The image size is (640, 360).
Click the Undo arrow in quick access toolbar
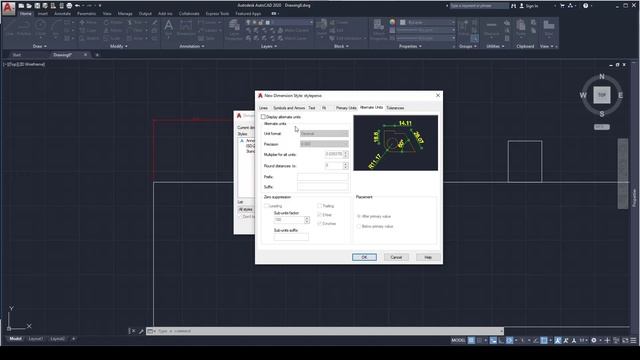pos(77,6)
